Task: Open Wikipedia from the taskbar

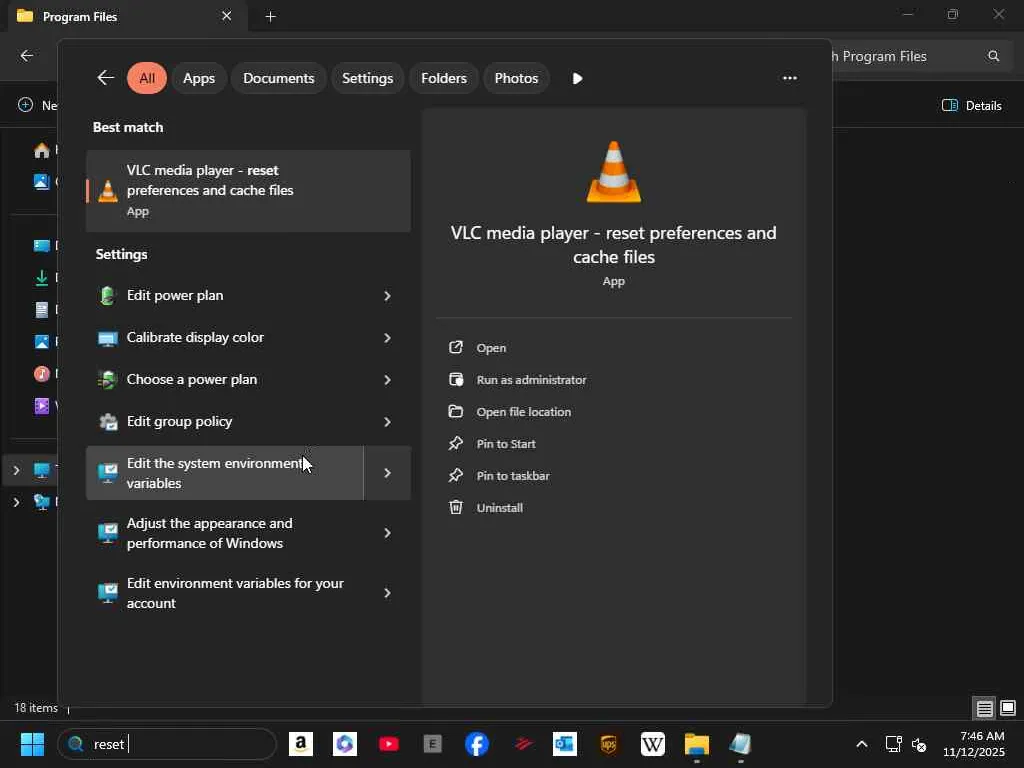Action: pos(652,744)
